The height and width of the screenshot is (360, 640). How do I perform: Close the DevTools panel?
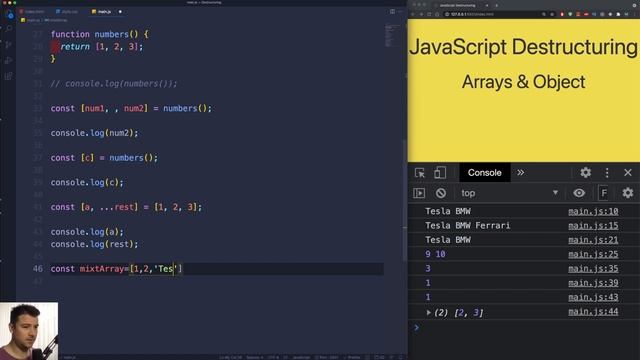coord(628,173)
